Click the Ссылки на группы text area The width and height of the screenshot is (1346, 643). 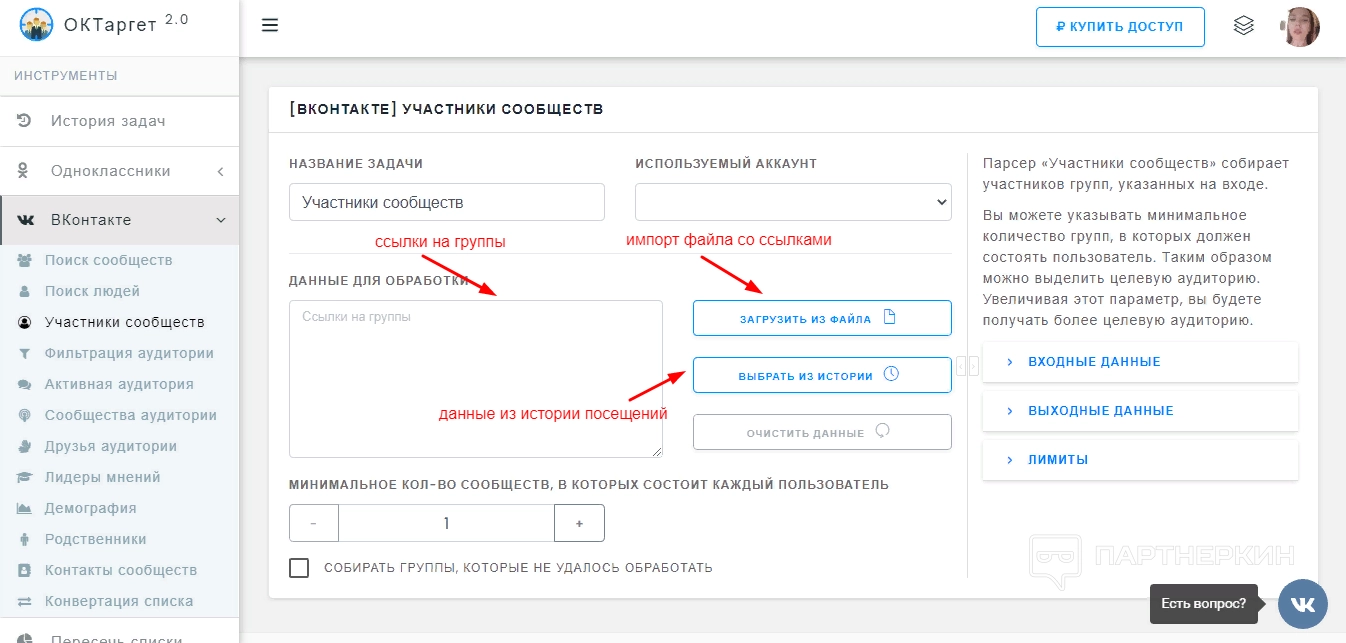coord(475,379)
